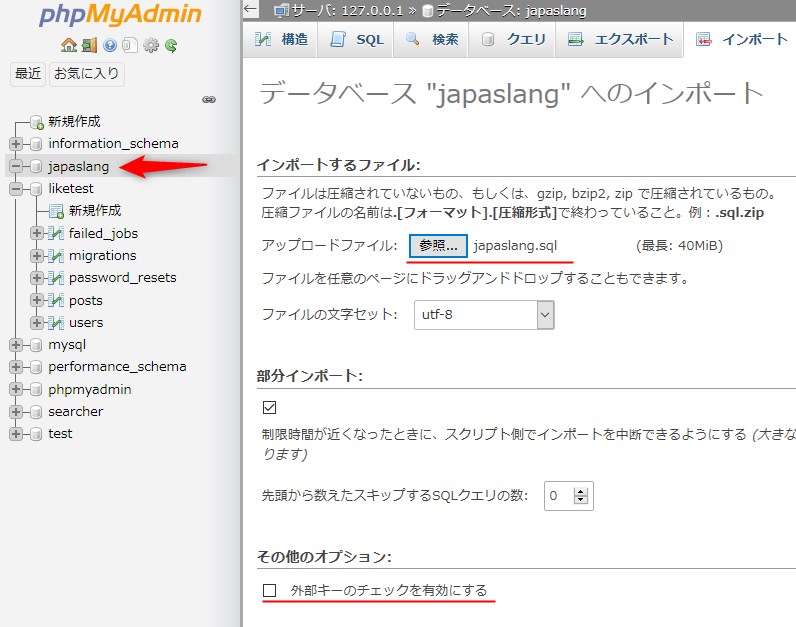The width and height of the screenshot is (796, 627).
Task: Open navigation panel settings gear icon
Action: coord(151,45)
